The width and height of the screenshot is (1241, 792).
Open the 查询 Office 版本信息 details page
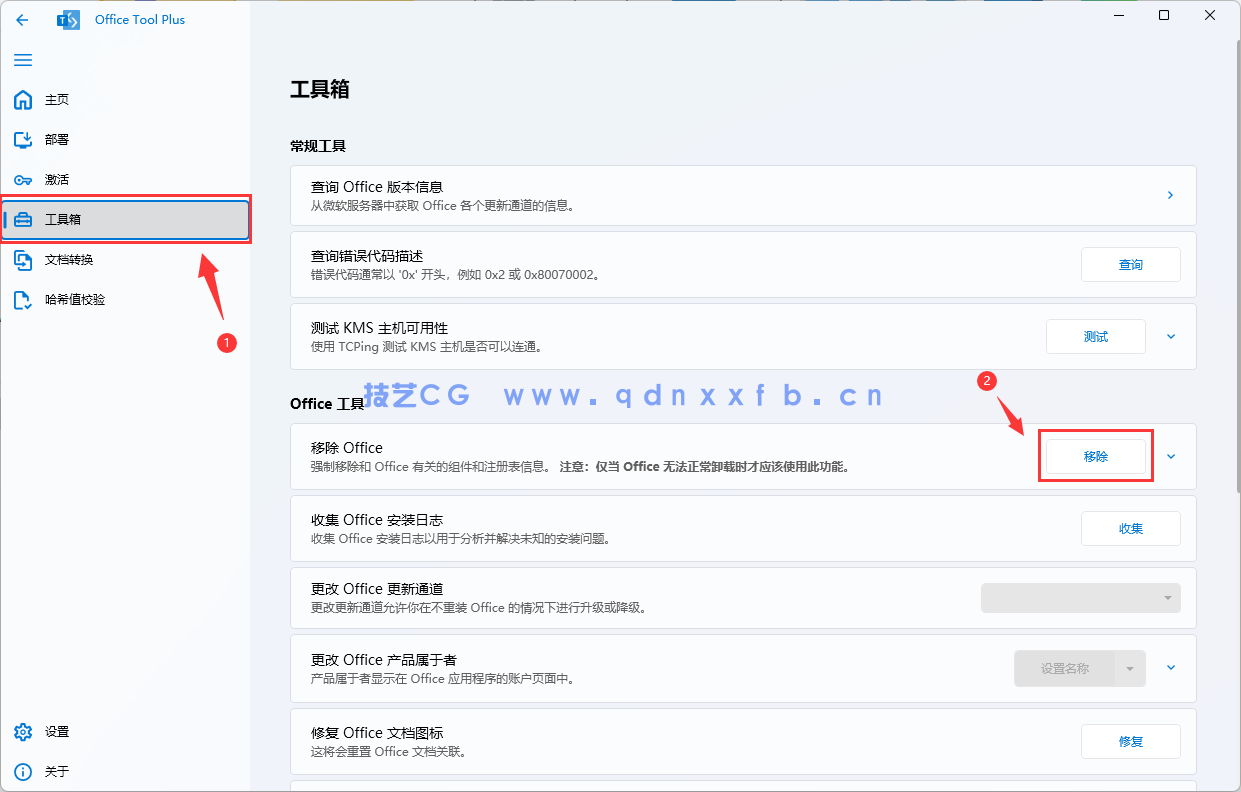[1170, 195]
